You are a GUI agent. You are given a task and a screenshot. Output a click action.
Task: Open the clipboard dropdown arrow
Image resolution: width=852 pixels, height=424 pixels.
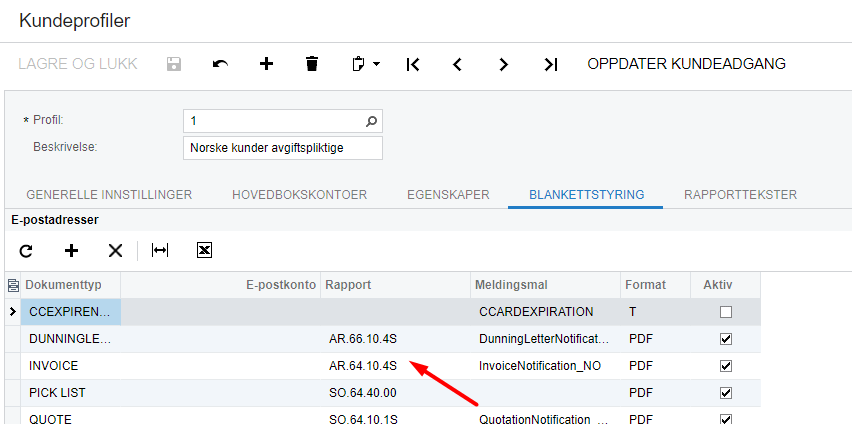click(x=376, y=64)
